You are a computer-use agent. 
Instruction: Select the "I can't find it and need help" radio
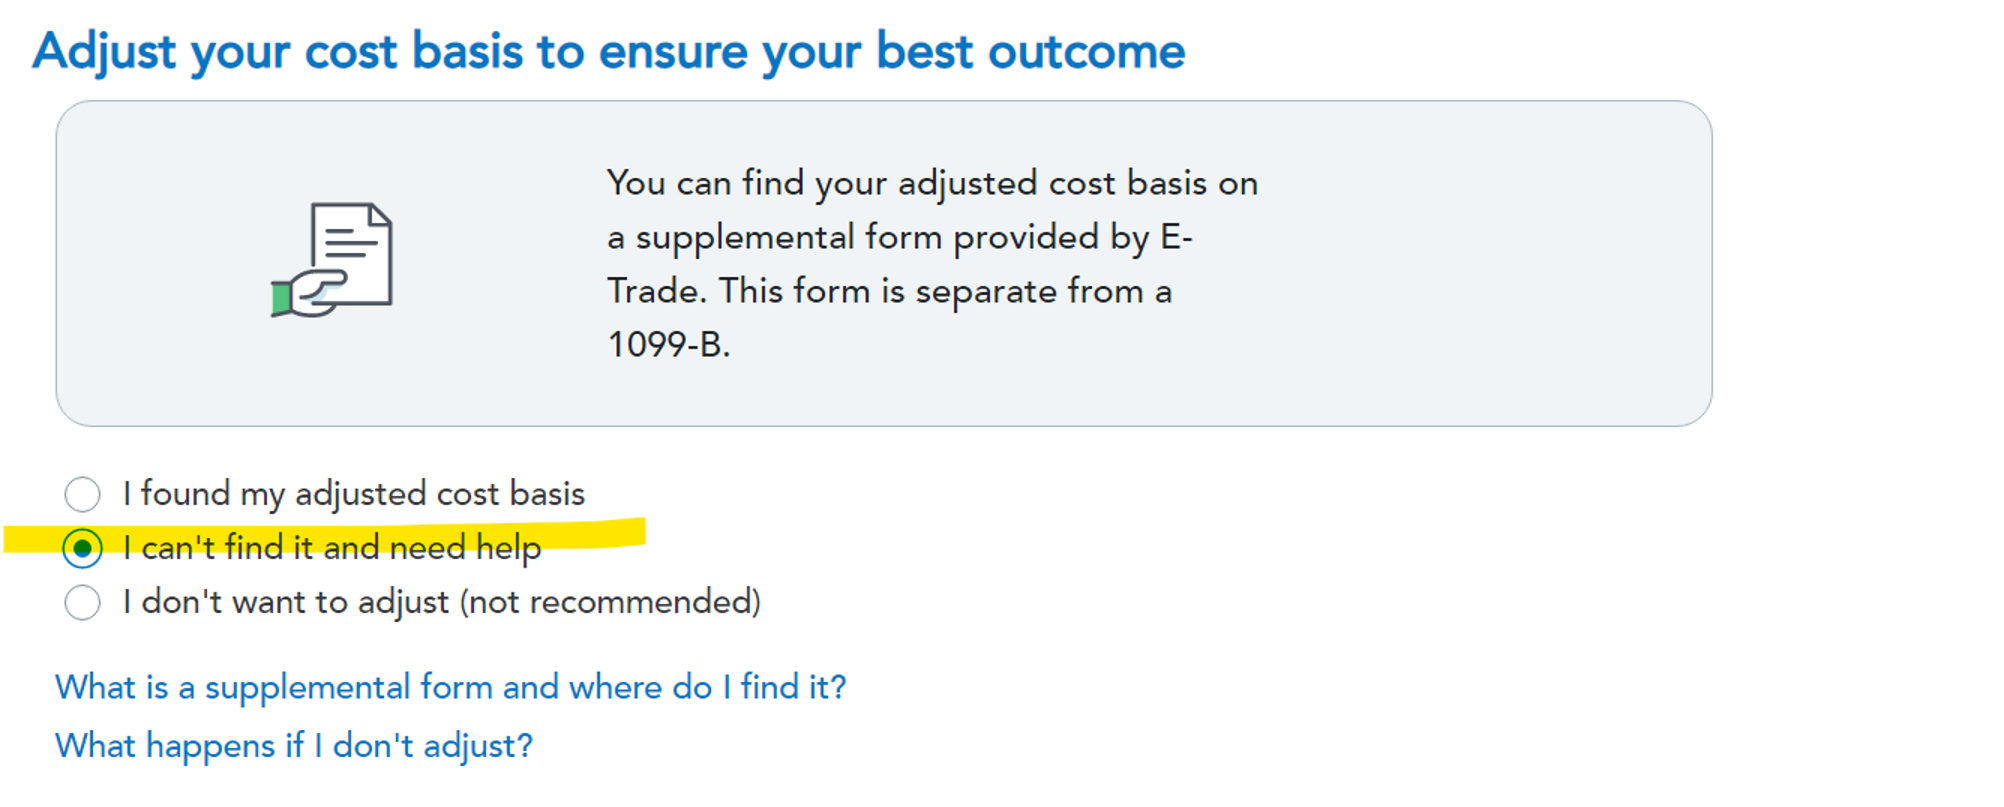click(82, 548)
